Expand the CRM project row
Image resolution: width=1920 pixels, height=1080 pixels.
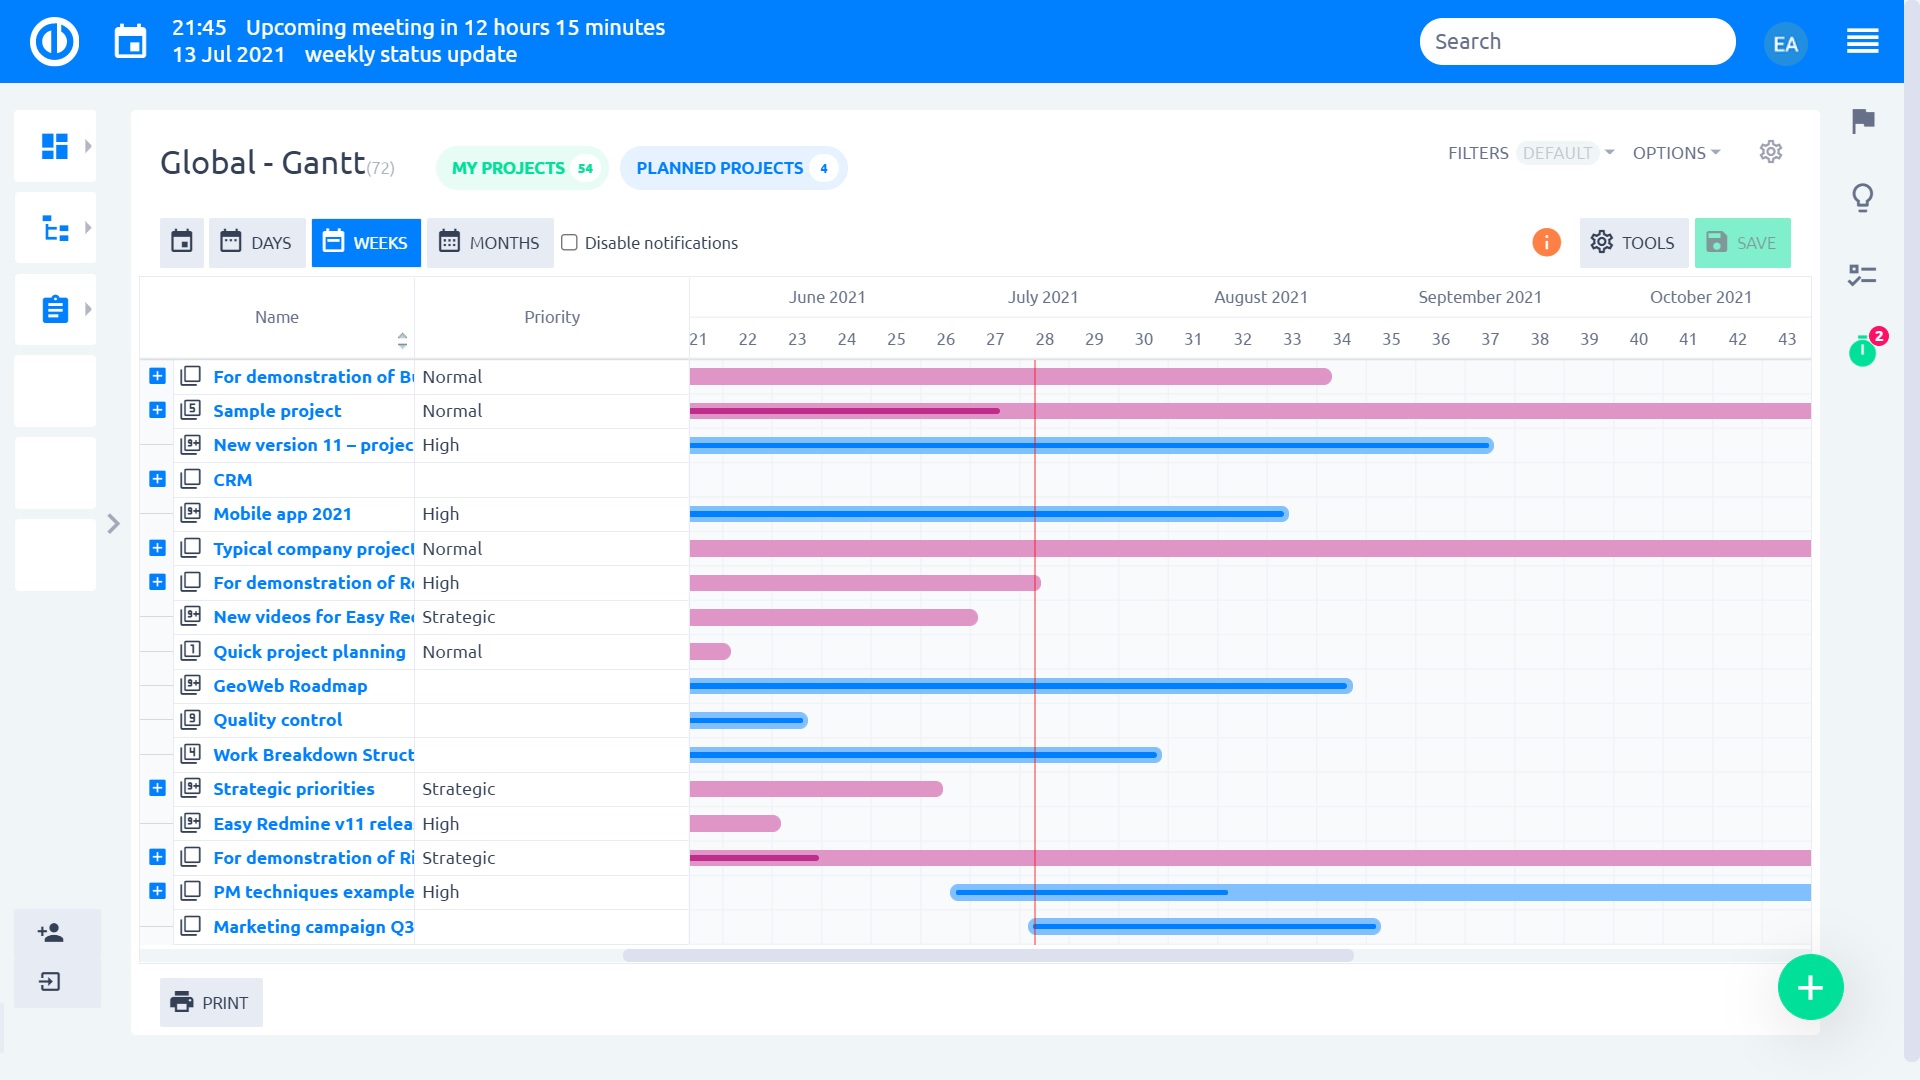[157, 479]
